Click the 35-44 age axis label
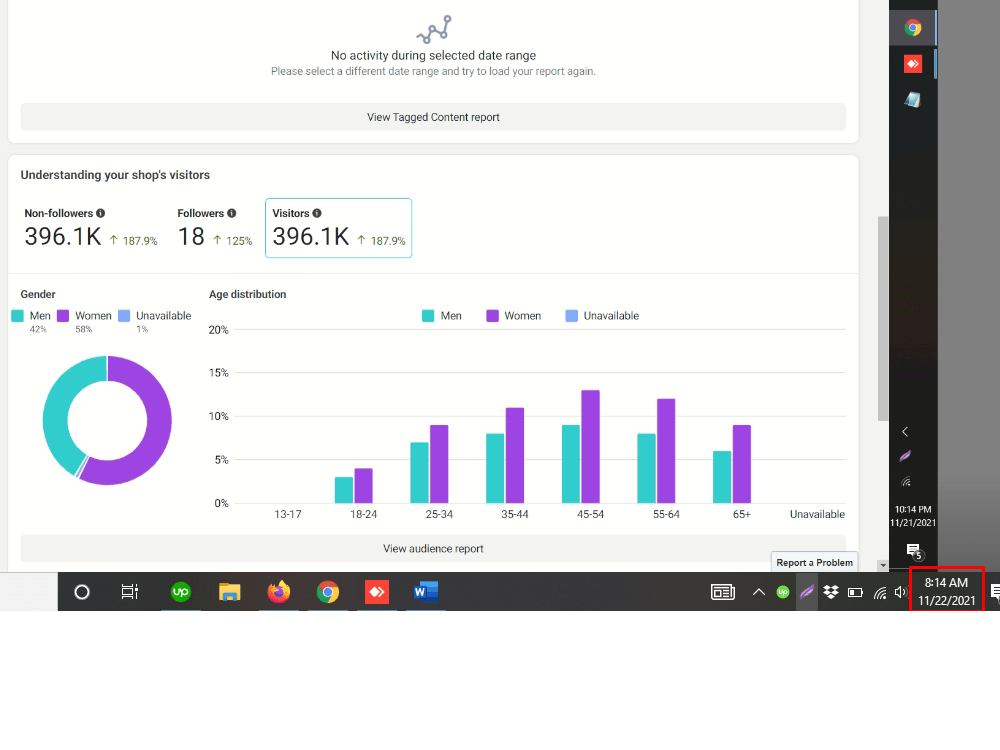Image resolution: width=1000 pixels, height=750 pixels. 515,514
